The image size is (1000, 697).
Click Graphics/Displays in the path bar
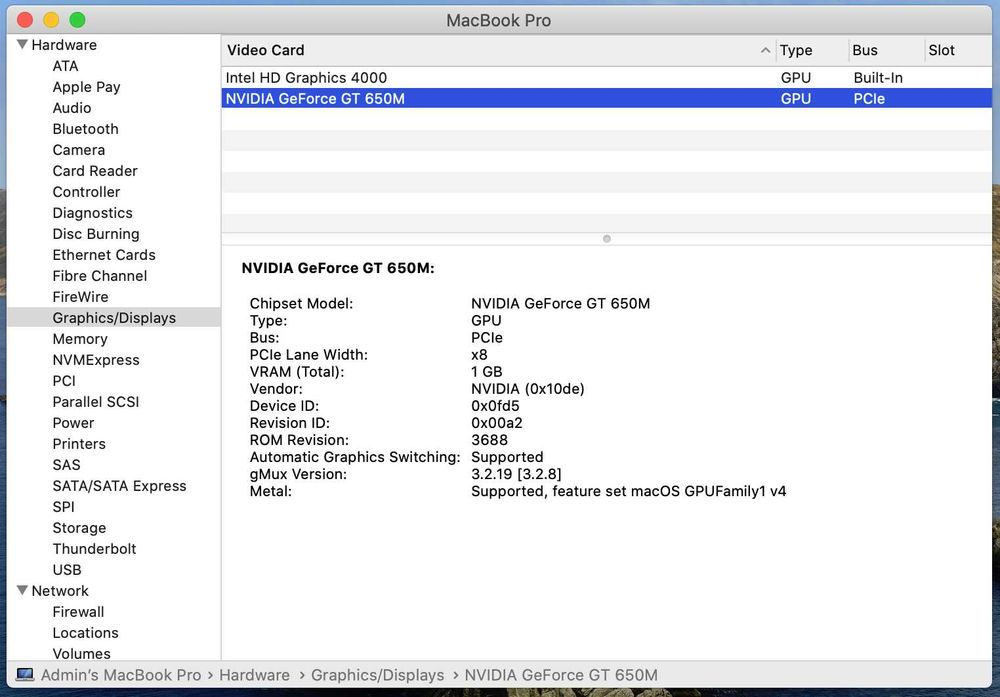click(378, 675)
